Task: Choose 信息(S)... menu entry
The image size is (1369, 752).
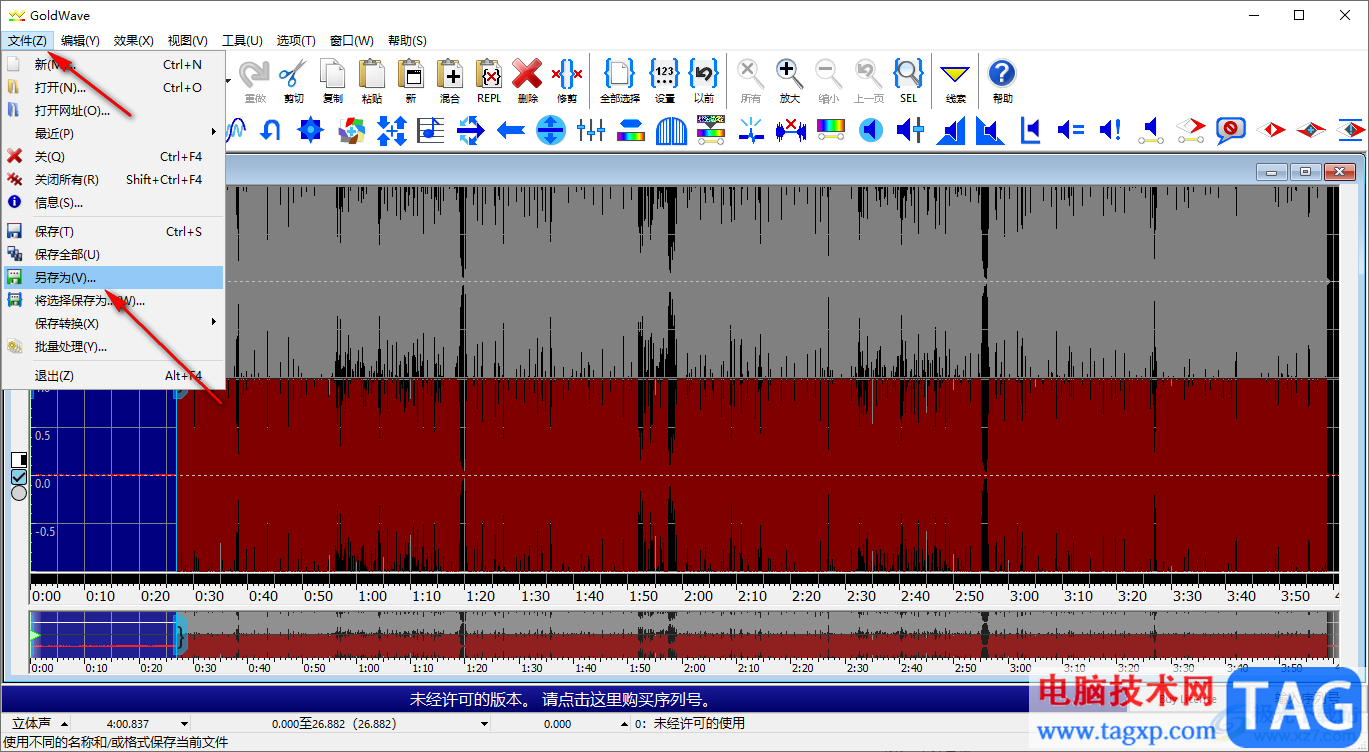Action: (x=113, y=202)
